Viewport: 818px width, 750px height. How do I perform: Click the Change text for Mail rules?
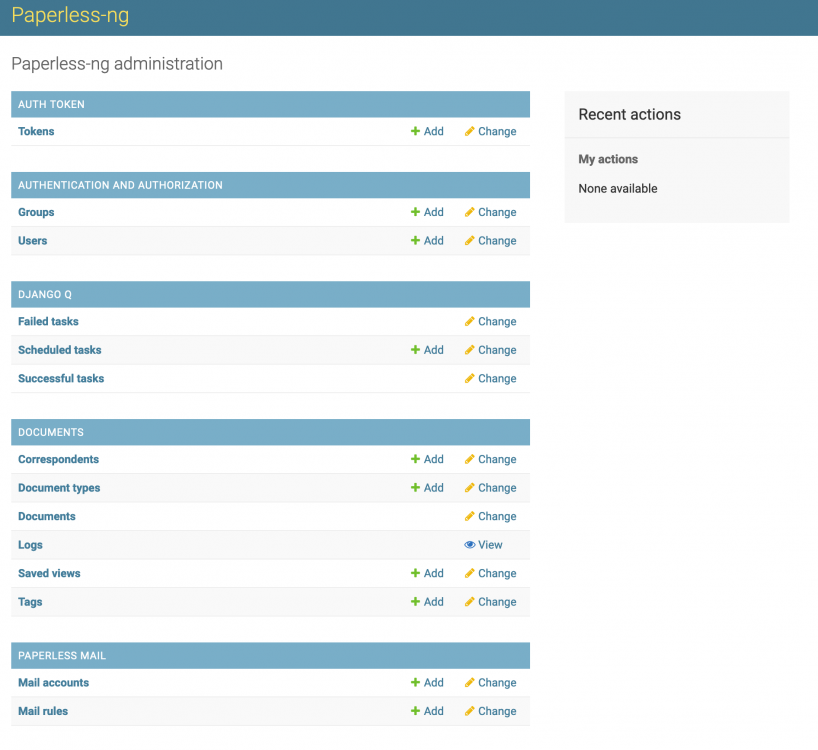(x=497, y=711)
